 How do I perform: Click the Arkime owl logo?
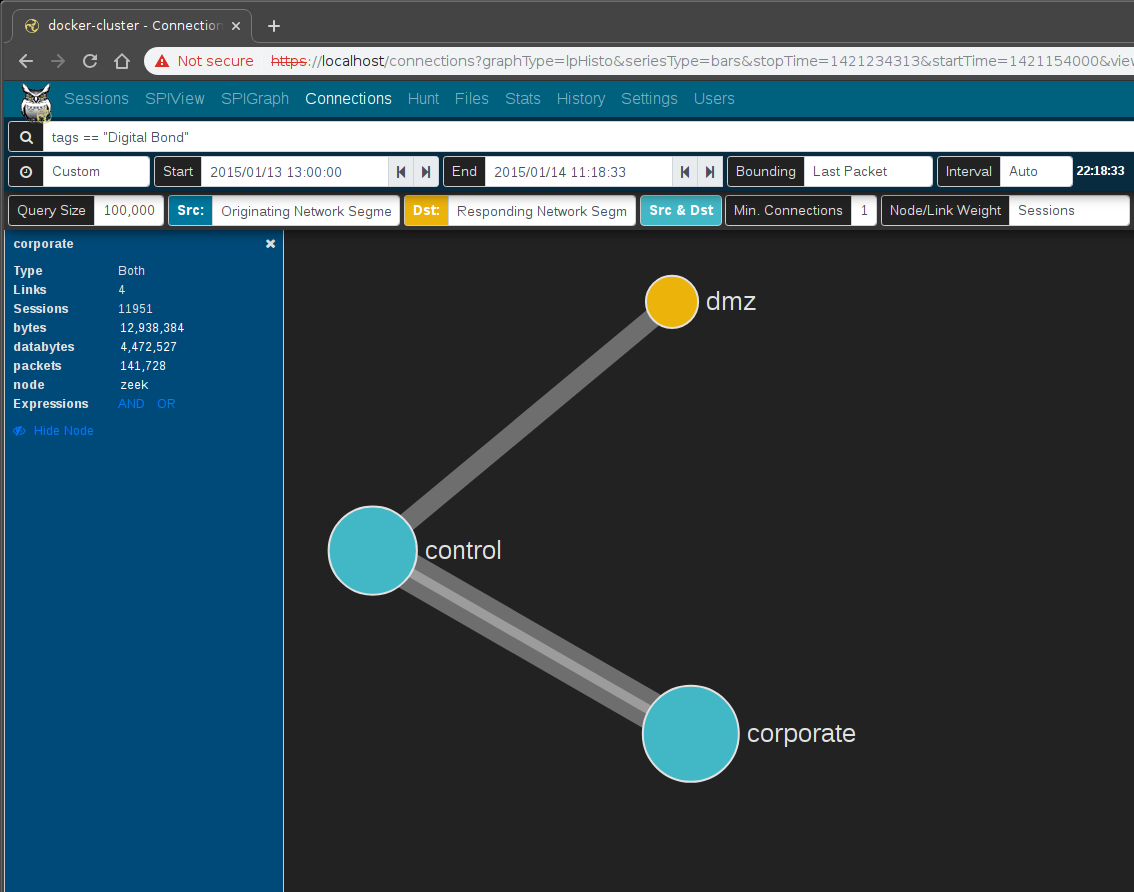[x=35, y=98]
